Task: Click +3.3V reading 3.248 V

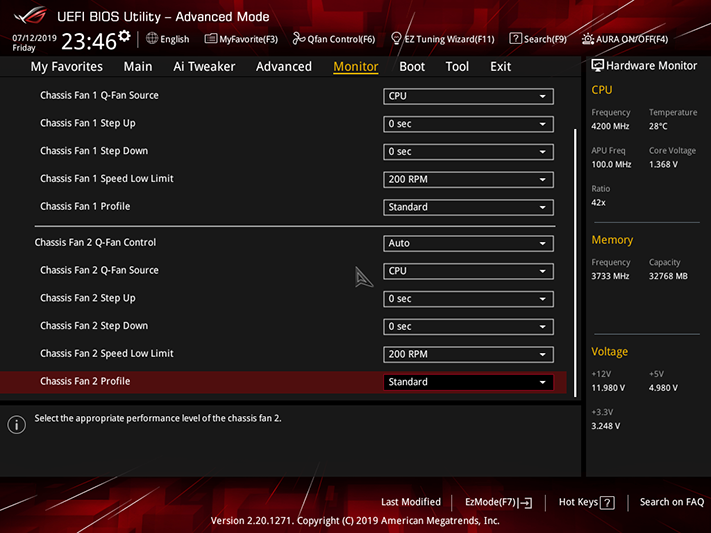Action: 606,426
